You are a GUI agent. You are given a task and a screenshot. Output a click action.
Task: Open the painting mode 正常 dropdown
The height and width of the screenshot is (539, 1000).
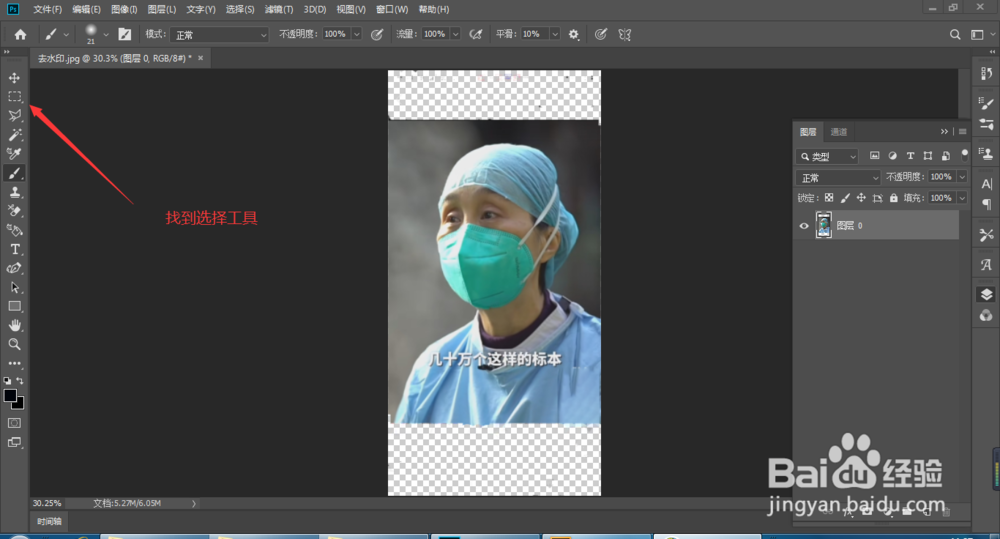[x=219, y=34]
